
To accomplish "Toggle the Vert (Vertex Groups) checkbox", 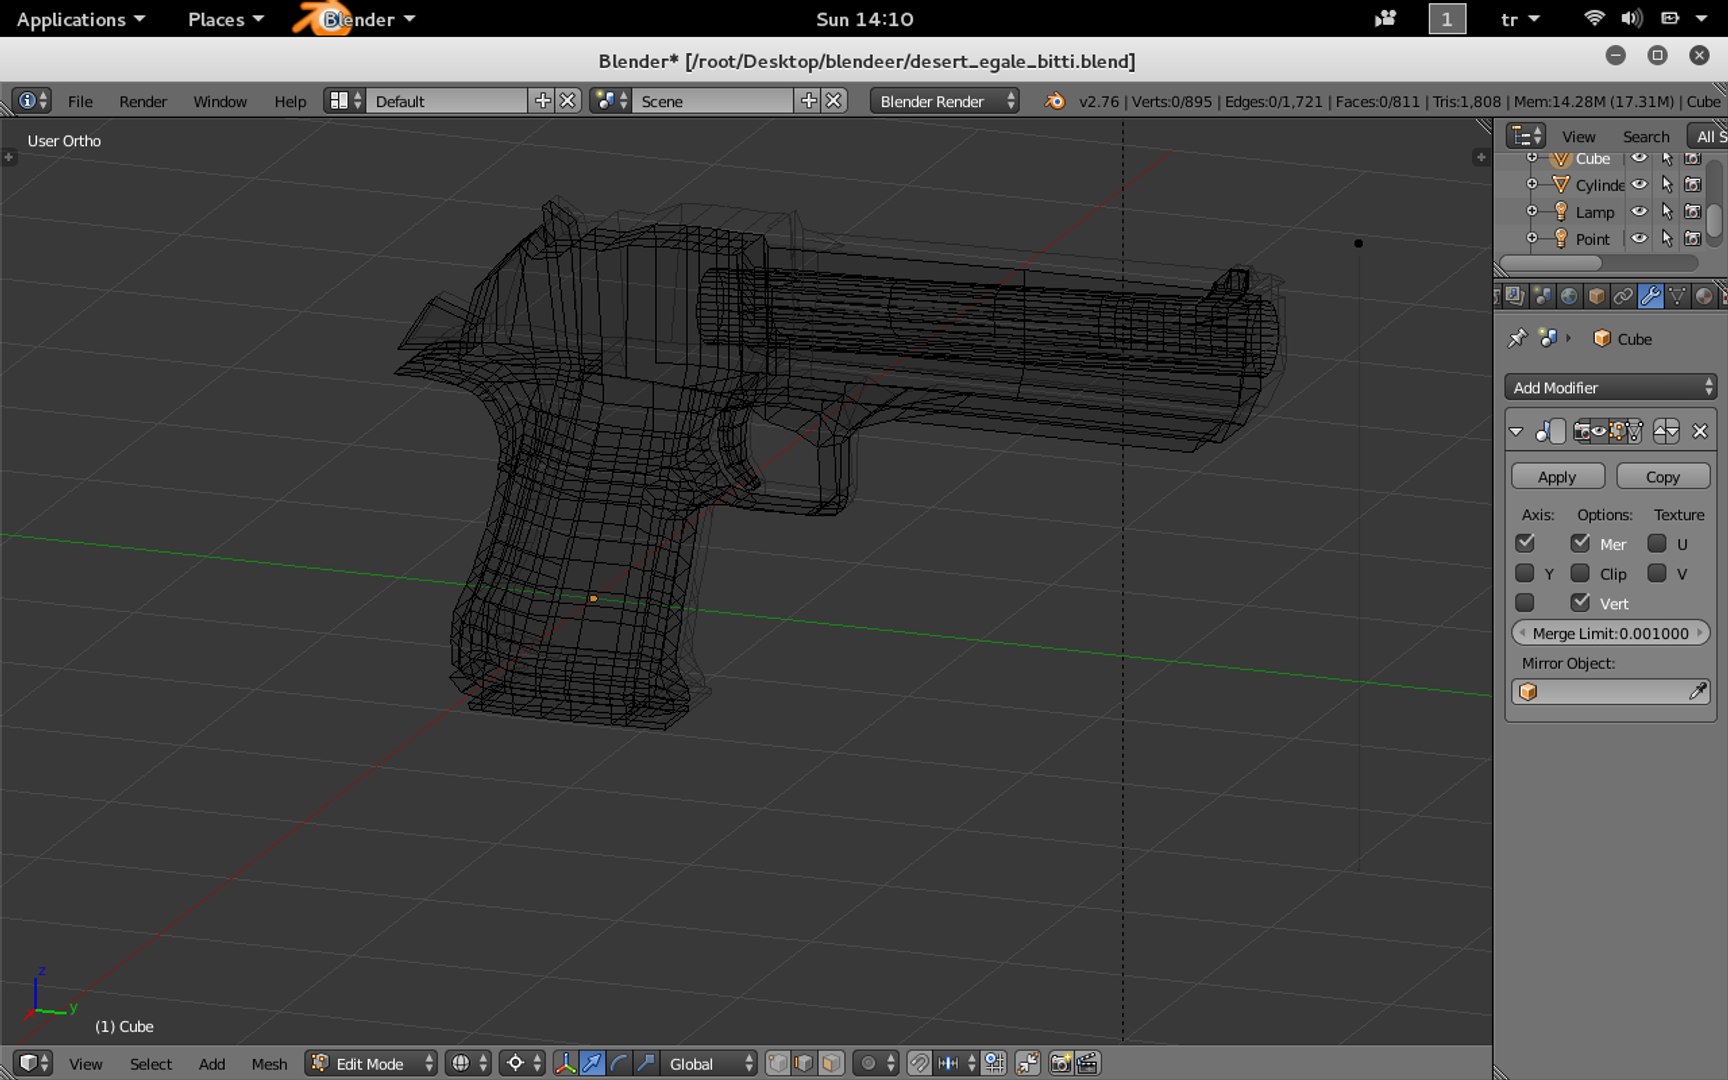I will (1580, 602).
